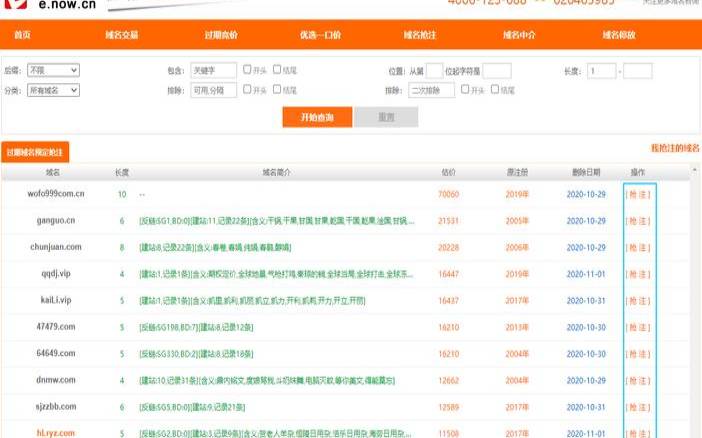Select the domain name chunjuan.com
This screenshot has width=702, height=438.
click(56, 247)
